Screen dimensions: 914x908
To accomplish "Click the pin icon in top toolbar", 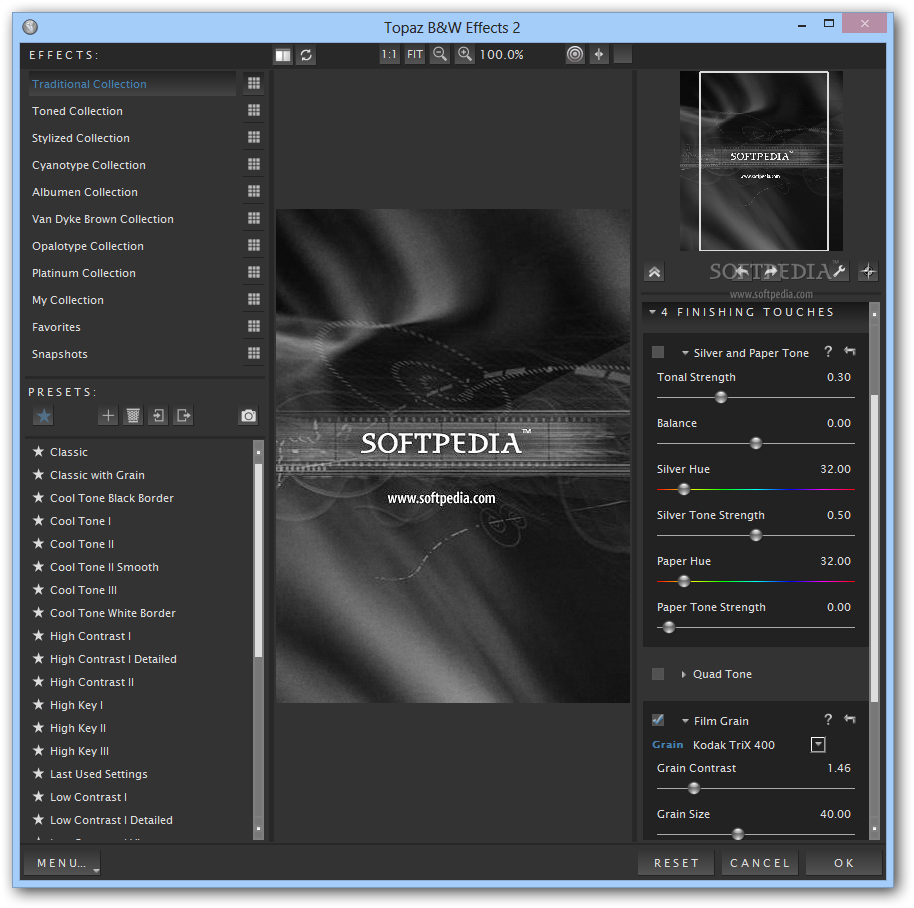I will (599, 54).
